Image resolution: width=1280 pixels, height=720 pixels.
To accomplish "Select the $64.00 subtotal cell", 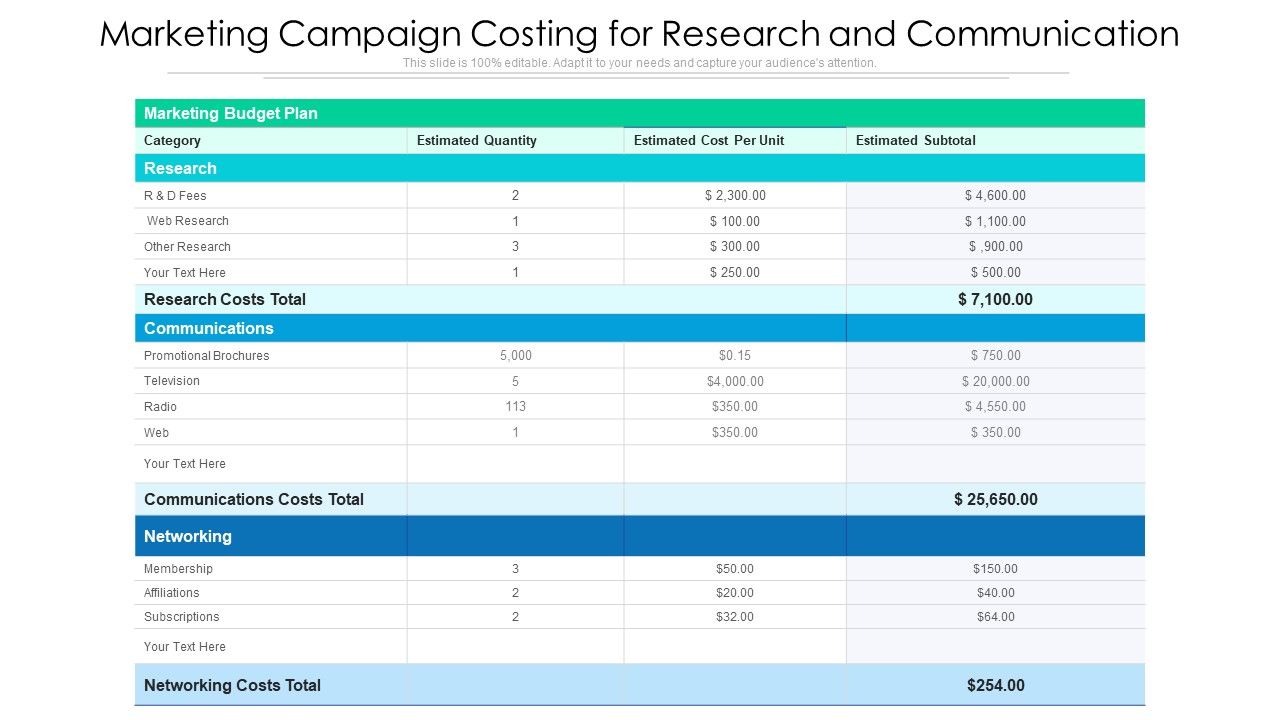I will 995,617.
